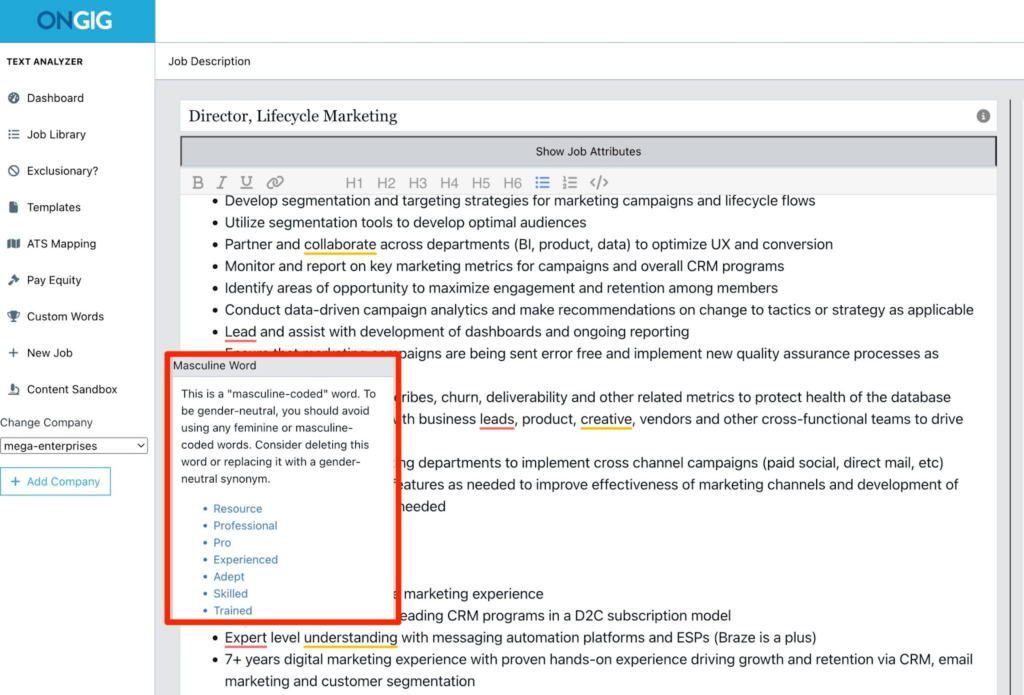Screen dimensions: 1024x695
Task: Select the bulleted list icon
Action: click(x=542, y=182)
